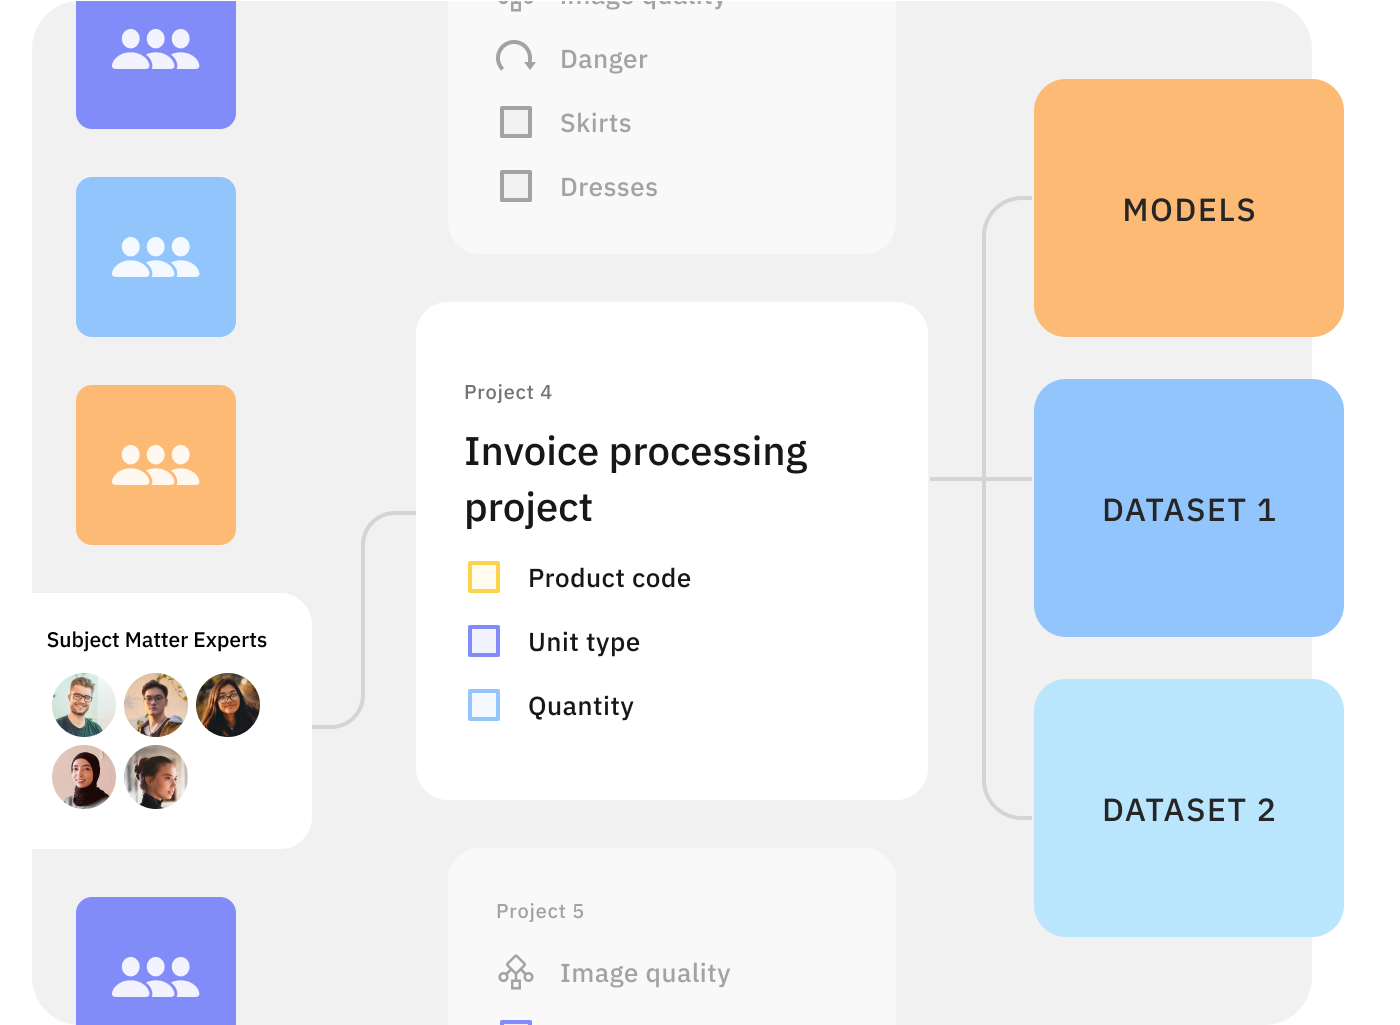Tick the Skirts checkbox
Viewport: 1400px width, 1025px height.
[516, 122]
